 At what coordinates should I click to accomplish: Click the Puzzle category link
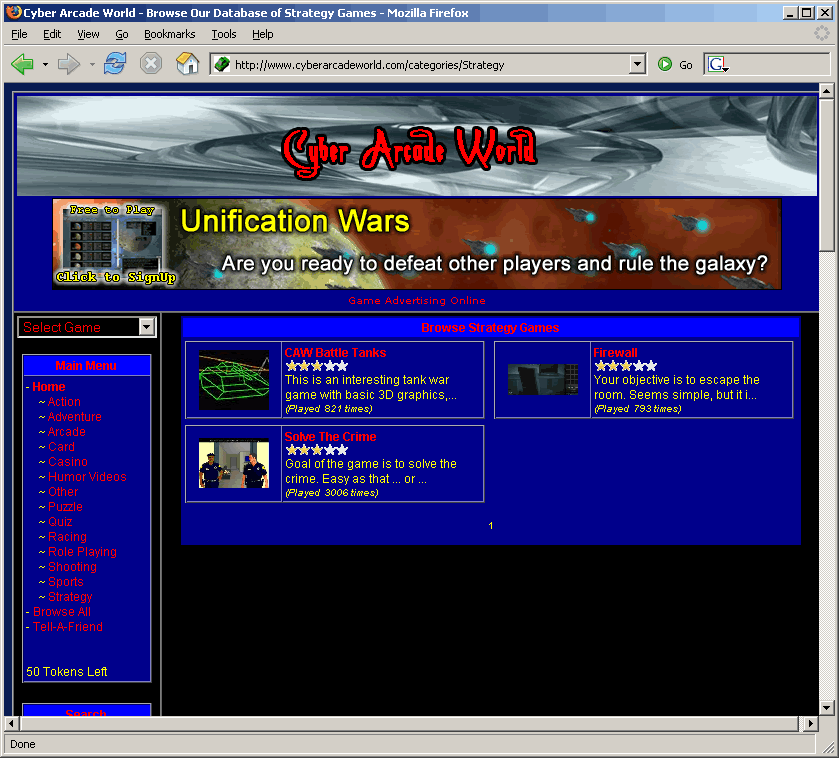coord(65,507)
